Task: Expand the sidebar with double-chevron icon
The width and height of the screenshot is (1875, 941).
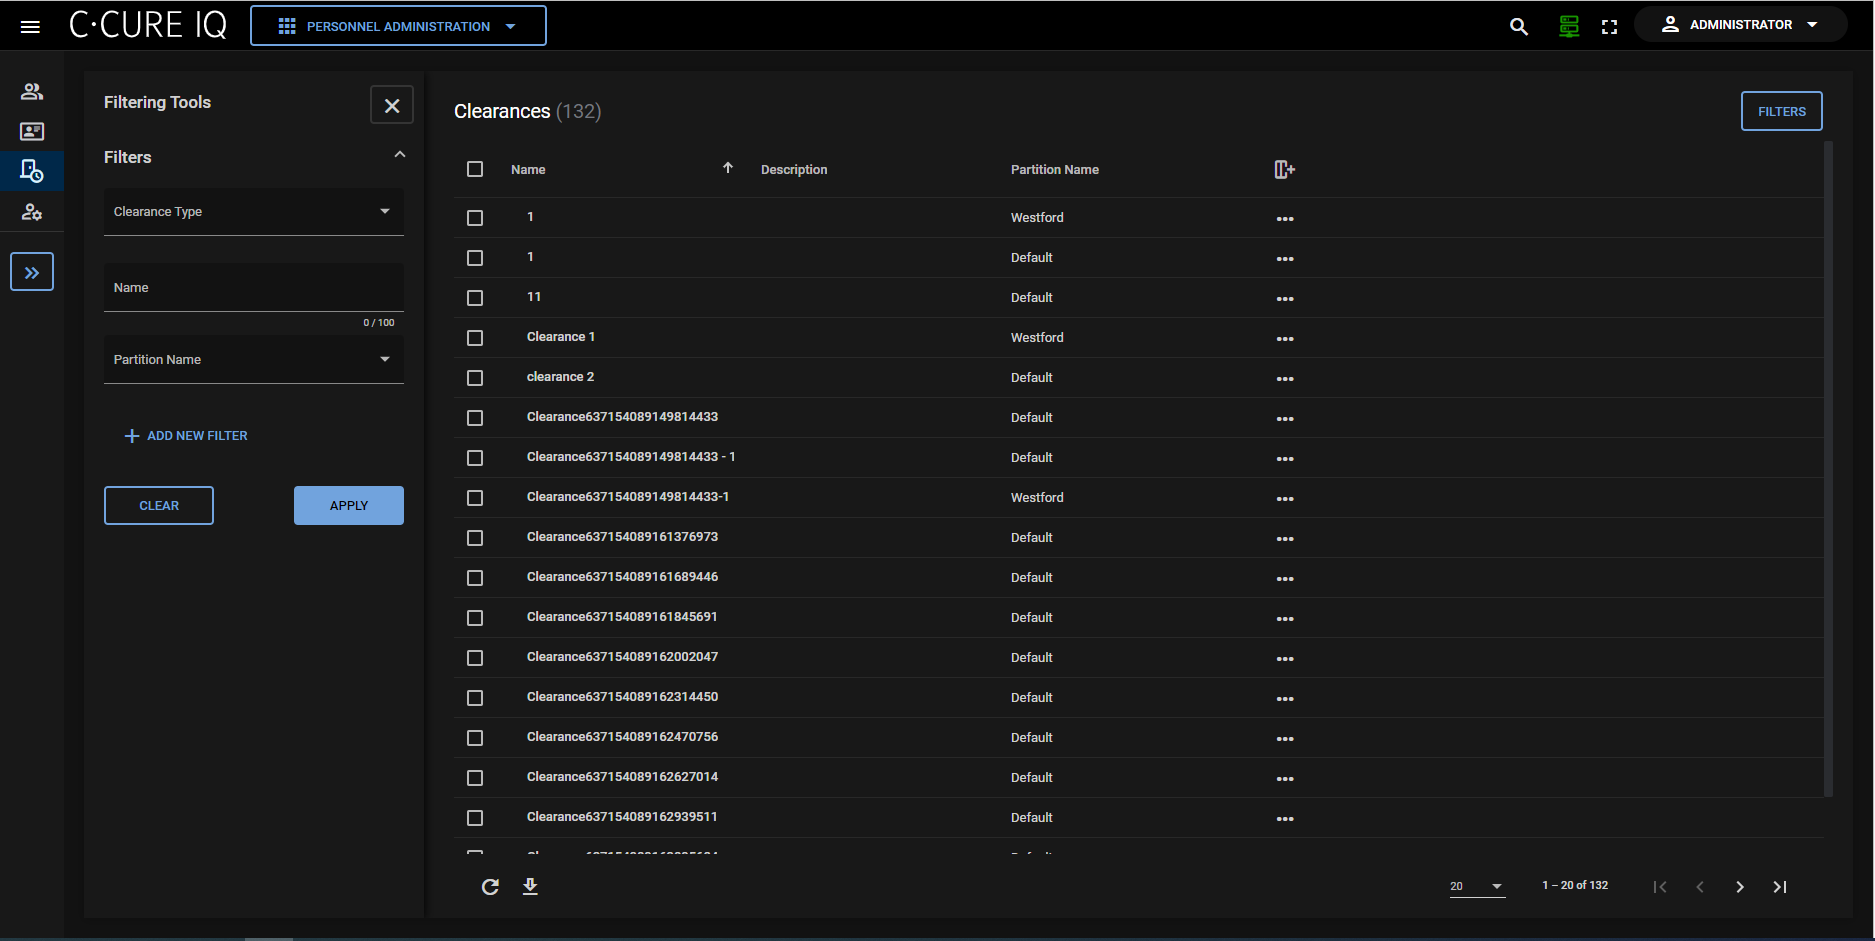Action: pyautogui.click(x=32, y=272)
